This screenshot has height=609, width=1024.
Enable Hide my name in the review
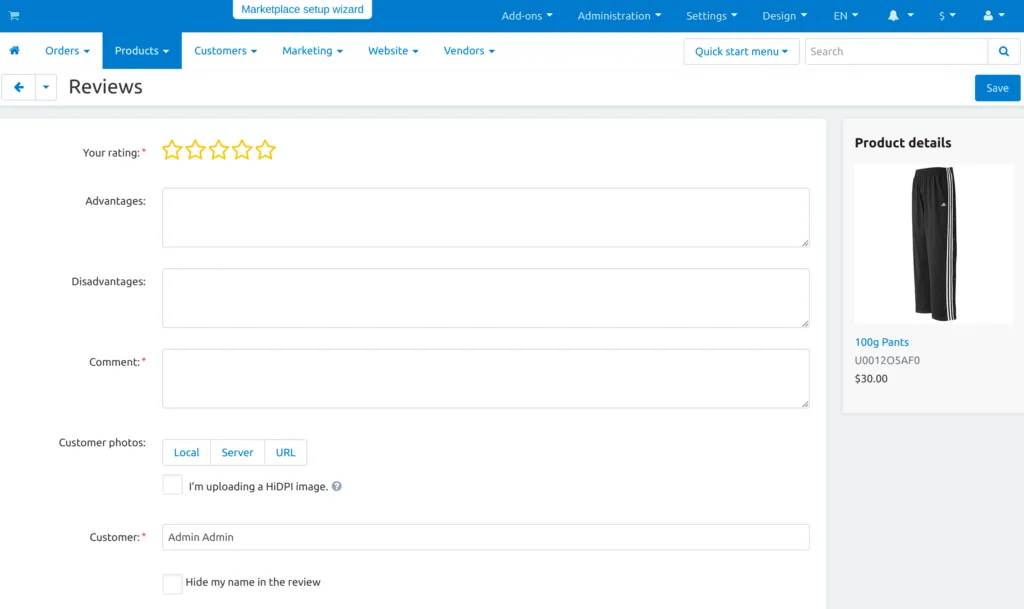click(x=172, y=584)
